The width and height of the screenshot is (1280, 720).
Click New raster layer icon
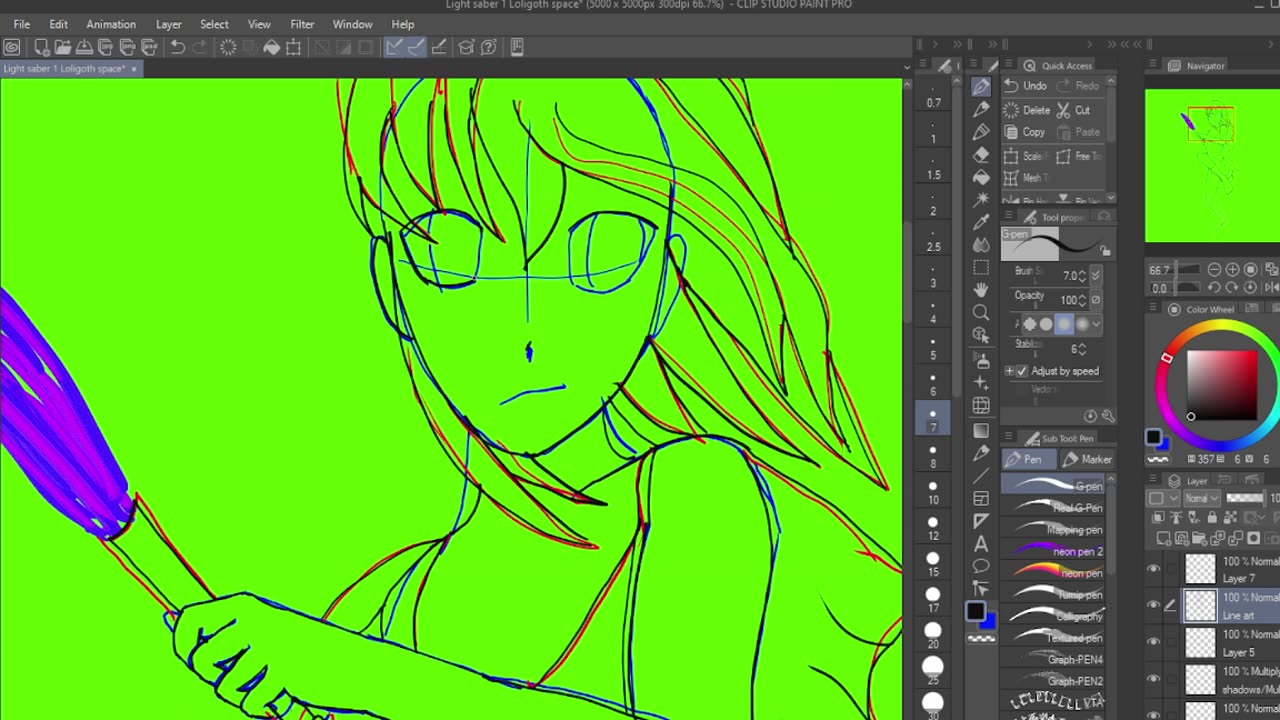tap(1164, 538)
